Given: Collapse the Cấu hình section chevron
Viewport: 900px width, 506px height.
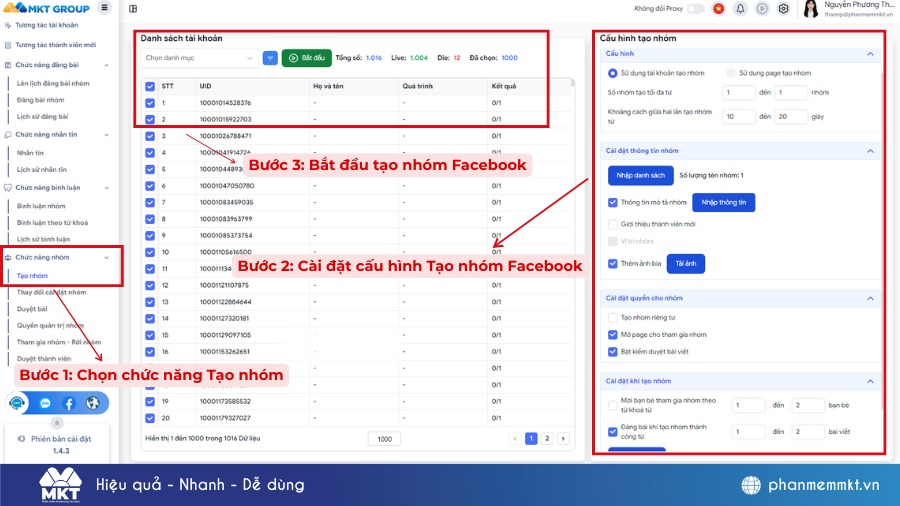Looking at the screenshot, I should (x=870, y=54).
